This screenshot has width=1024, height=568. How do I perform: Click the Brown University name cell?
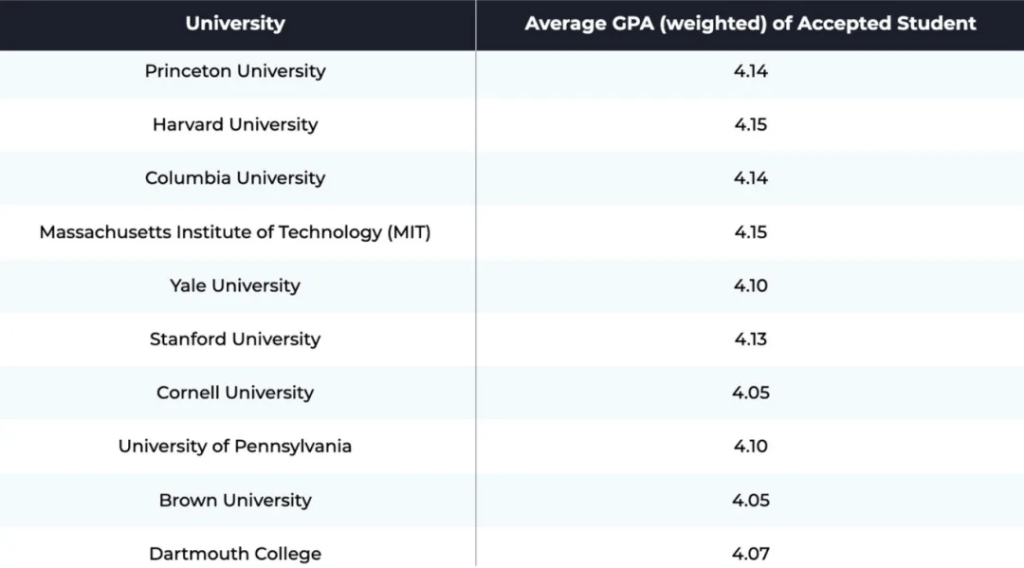tap(235, 500)
